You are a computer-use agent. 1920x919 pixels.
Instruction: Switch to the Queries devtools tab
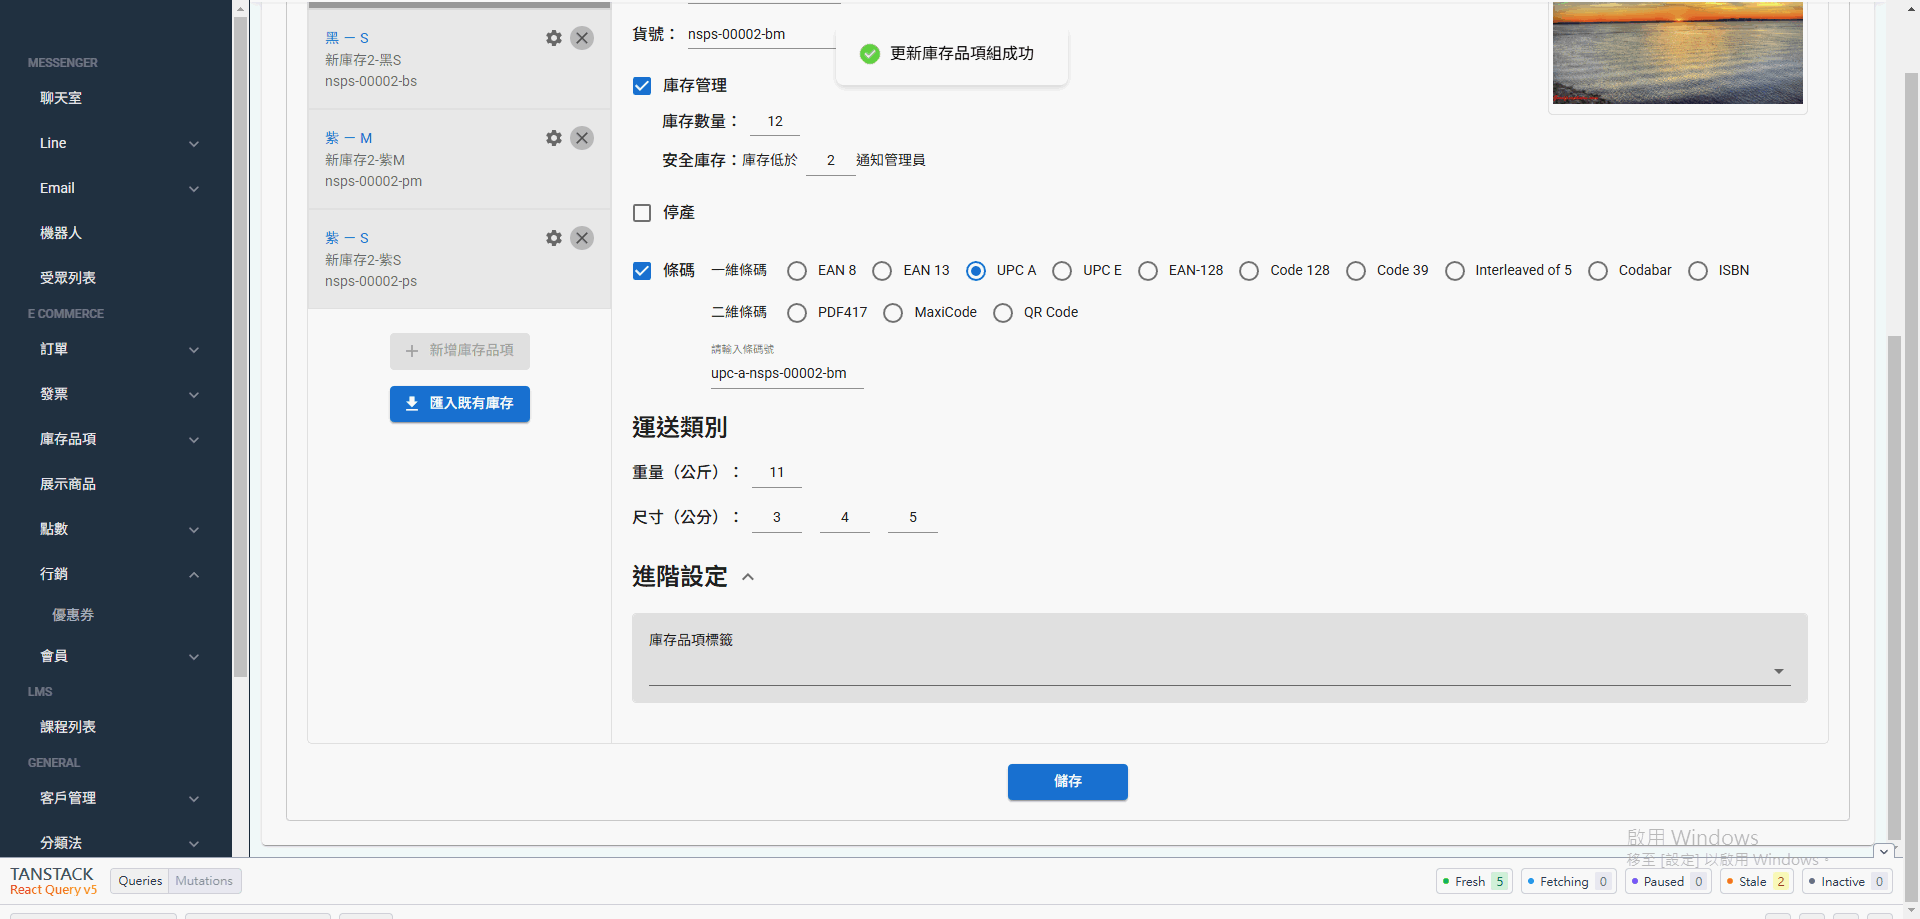pos(140,881)
